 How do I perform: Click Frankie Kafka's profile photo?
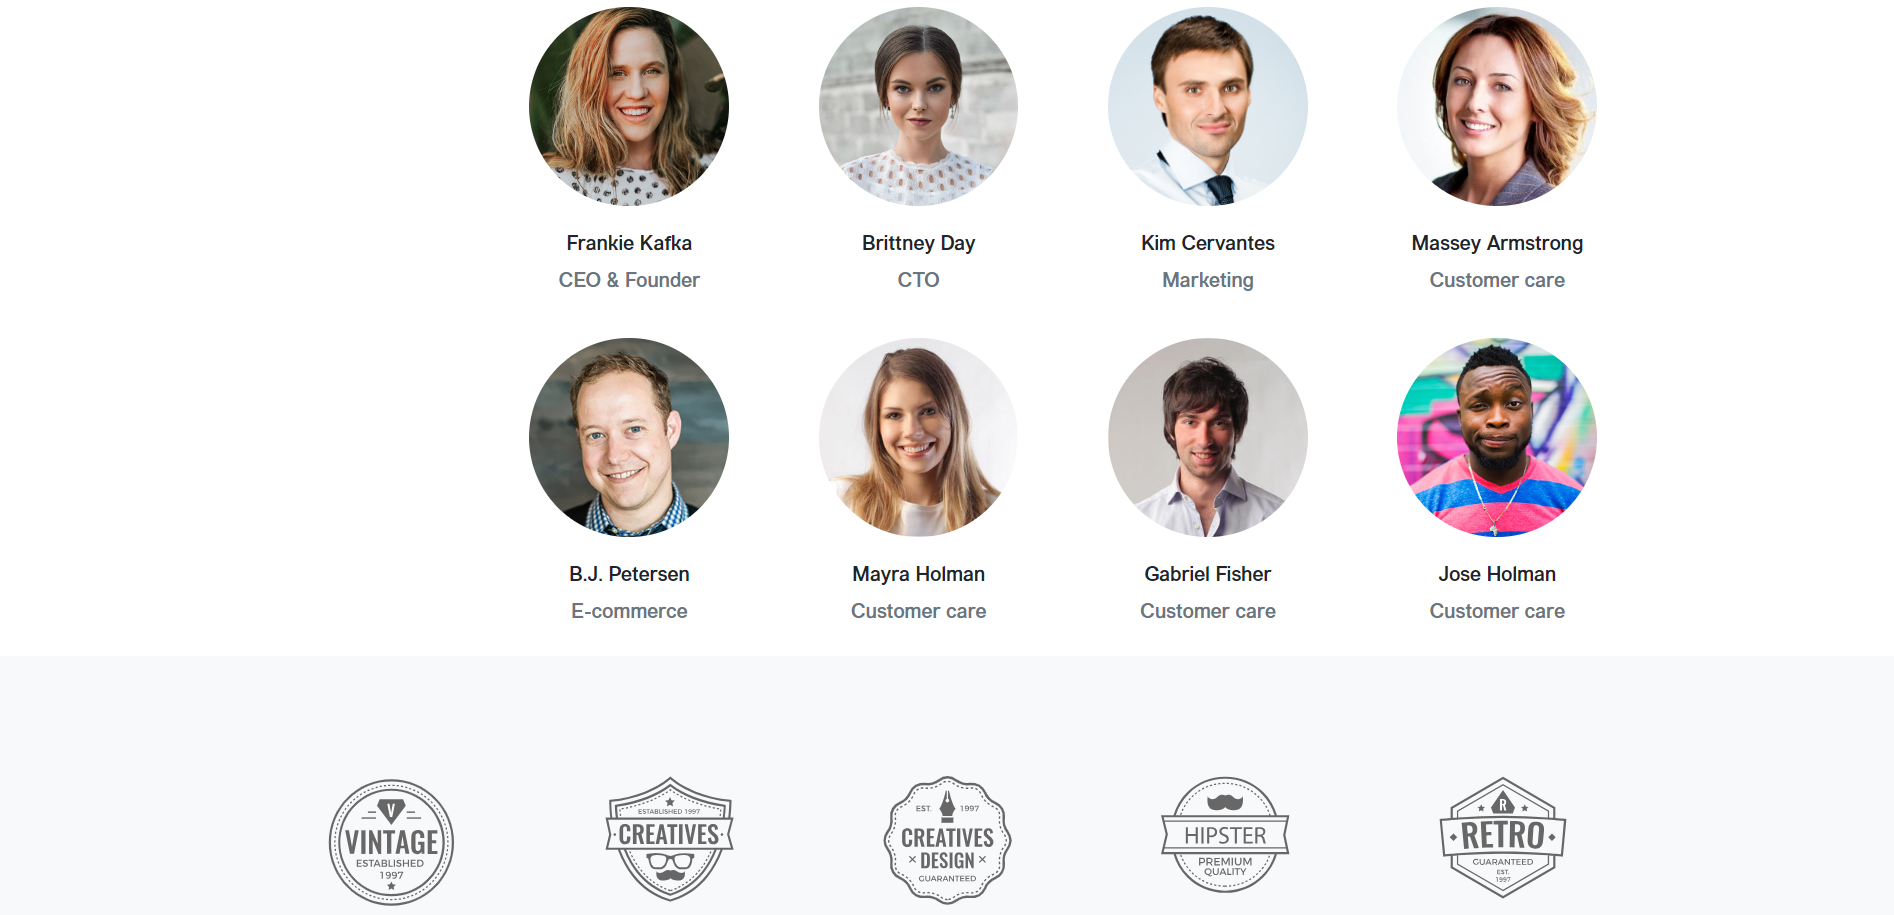pos(629,106)
